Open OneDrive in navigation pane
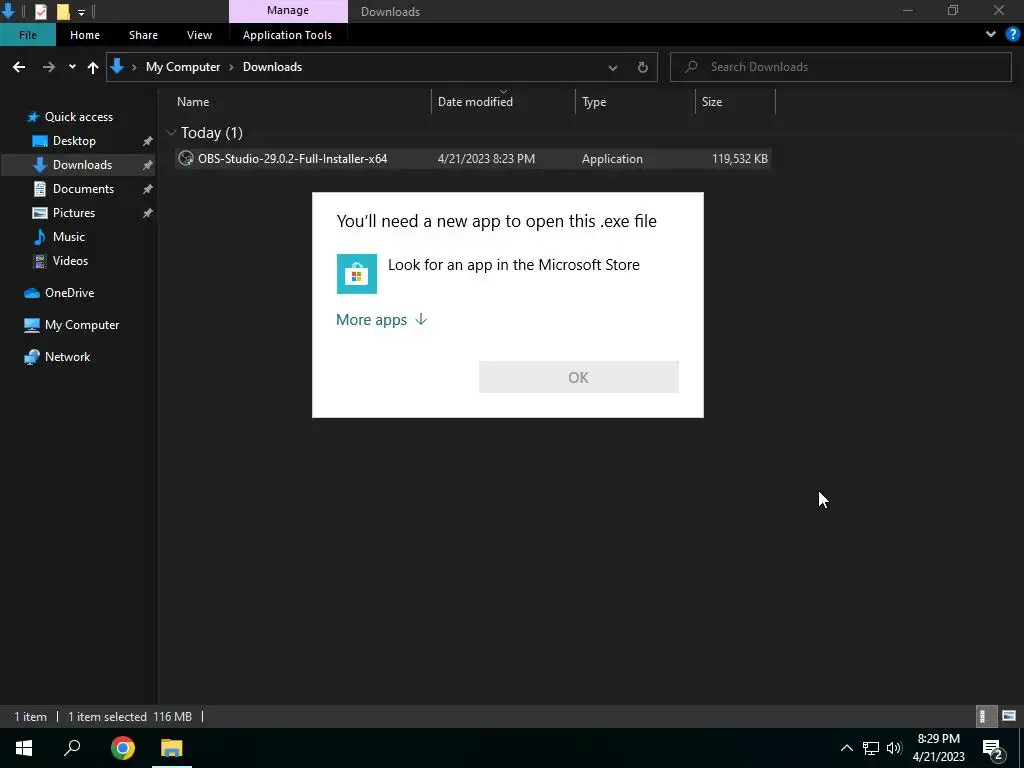 click(69, 293)
